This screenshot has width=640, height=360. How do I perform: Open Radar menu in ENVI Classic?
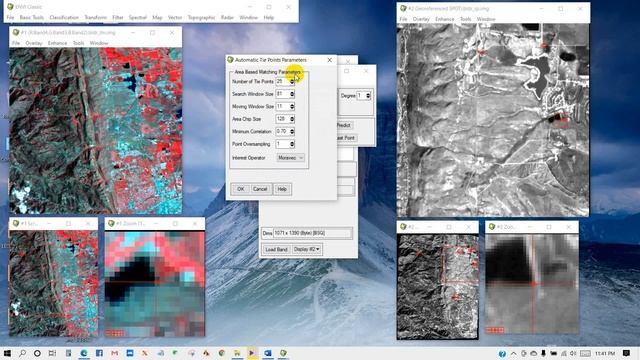227,18
